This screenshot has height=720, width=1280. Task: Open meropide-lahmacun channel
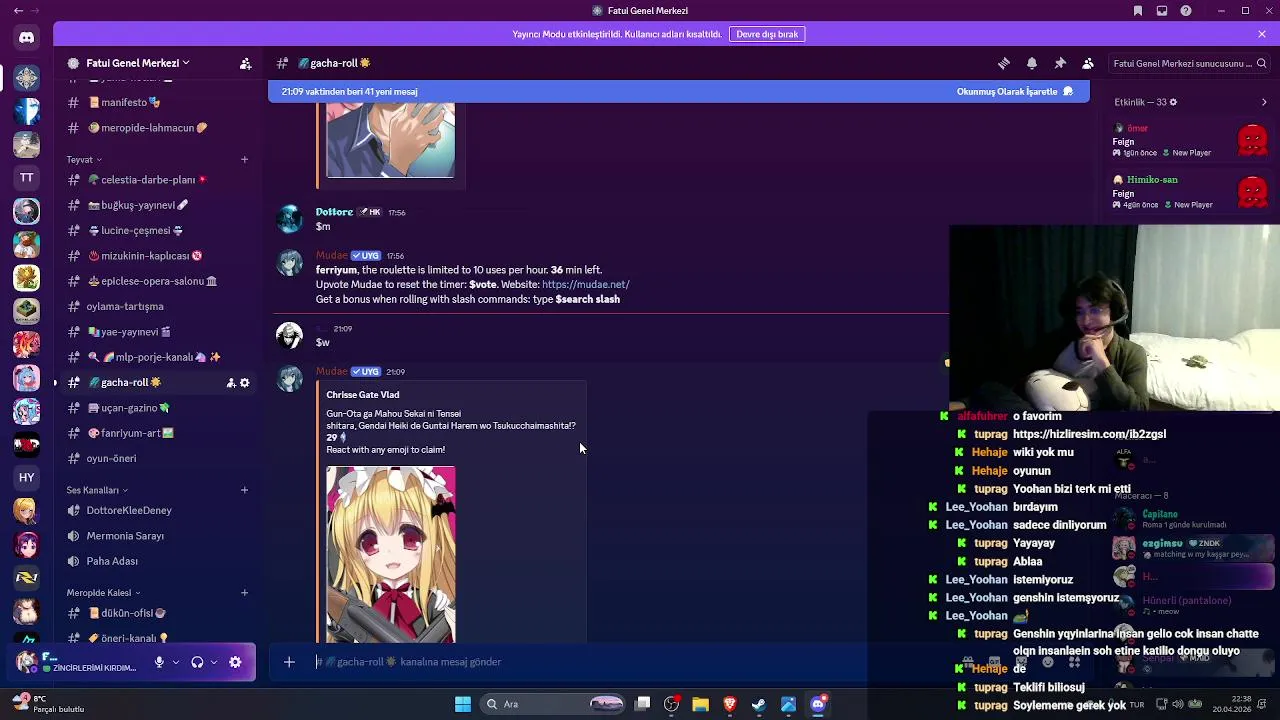tap(158, 128)
